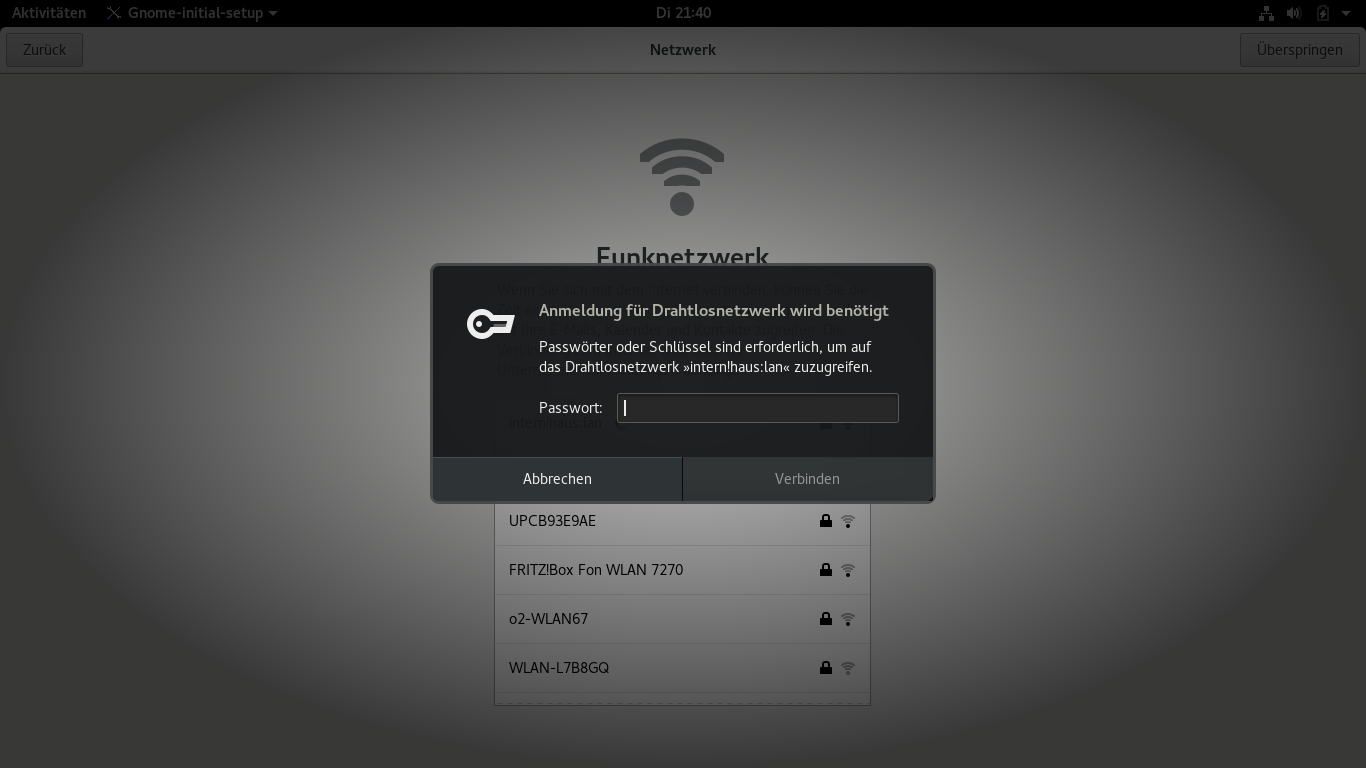Click the volume speaker icon in top bar
Screen dimensions: 1366x768
(x=1294, y=13)
